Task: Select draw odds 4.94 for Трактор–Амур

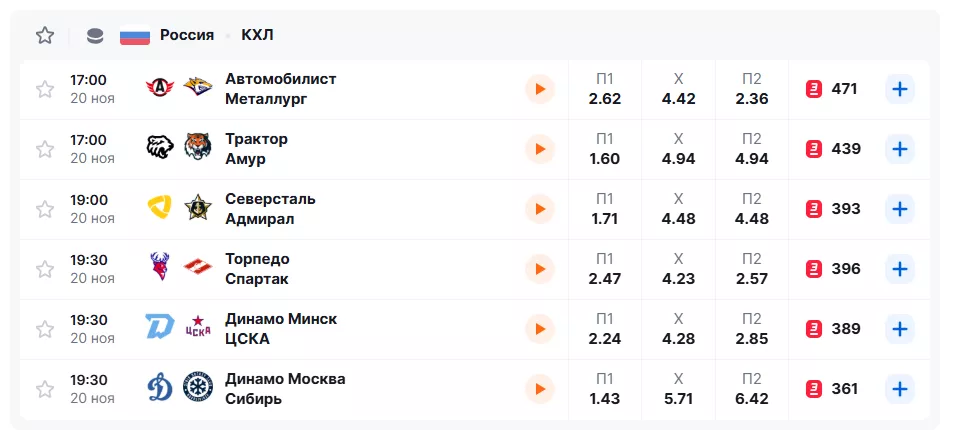Action: click(x=678, y=149)
